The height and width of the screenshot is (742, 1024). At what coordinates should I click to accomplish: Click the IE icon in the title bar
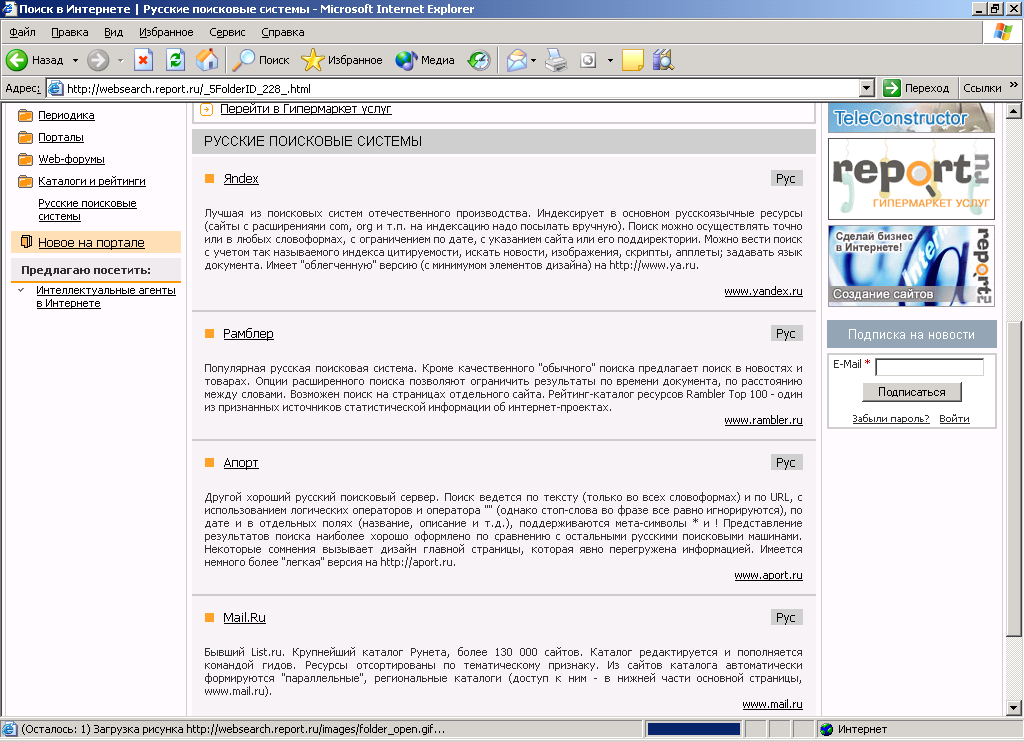[8, 8]
